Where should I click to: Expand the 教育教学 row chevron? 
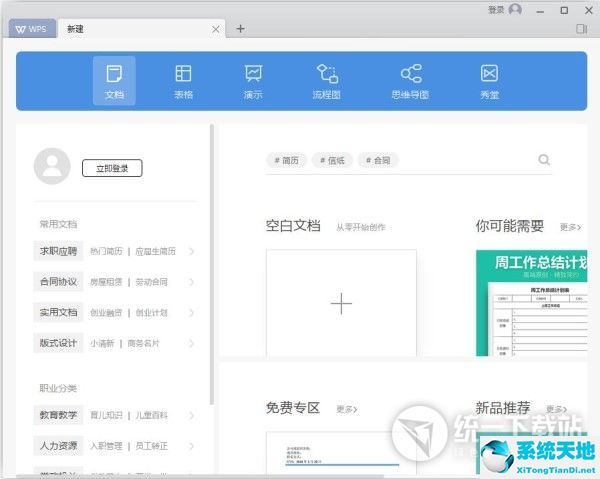192,415
